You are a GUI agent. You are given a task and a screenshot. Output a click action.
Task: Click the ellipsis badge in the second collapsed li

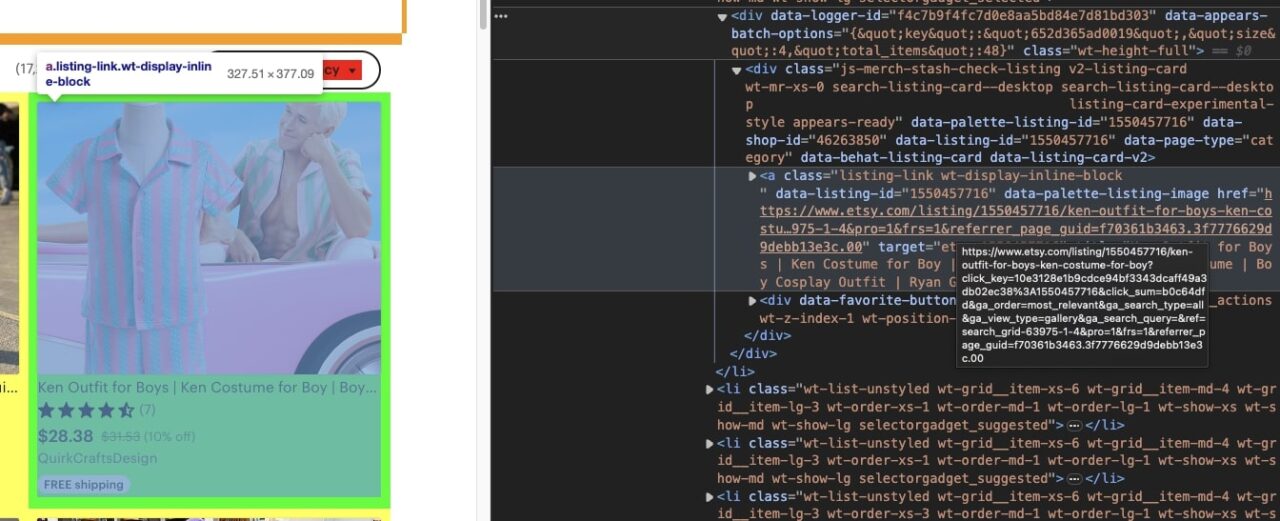(x=1074, y=479)
